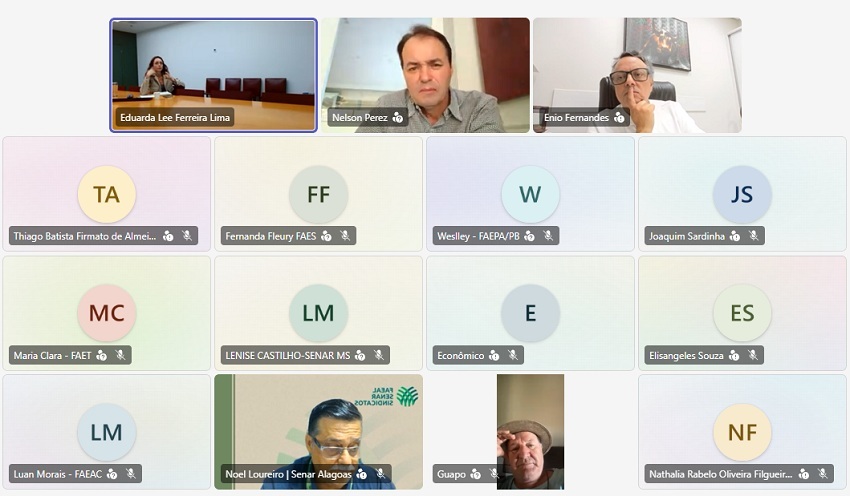Click the muted mic icon on Maria Clara - FAET
Image resolution: width=850 pixels, height=496 pixels.
[x=120, y=355]
